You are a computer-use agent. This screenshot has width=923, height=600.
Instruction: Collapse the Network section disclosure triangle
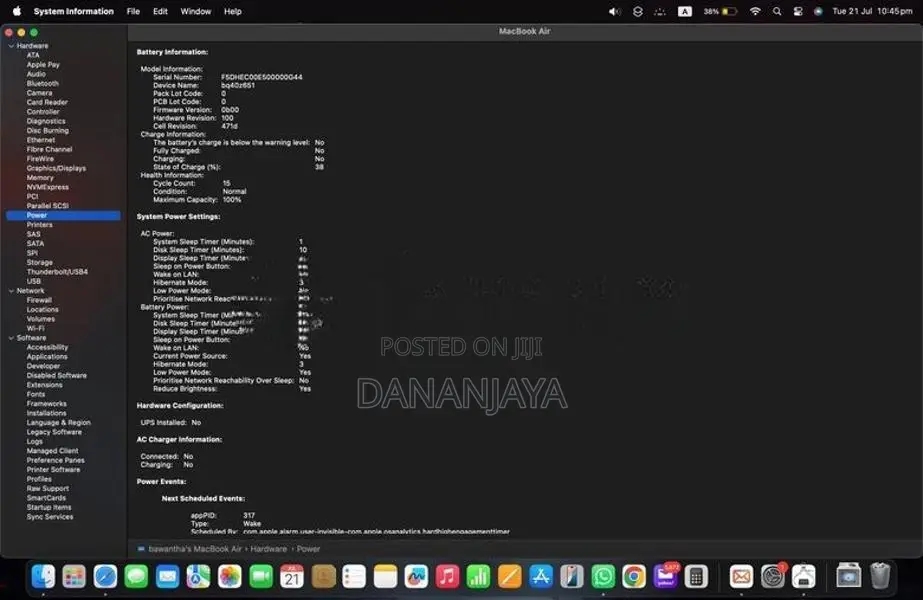[11, 291]
